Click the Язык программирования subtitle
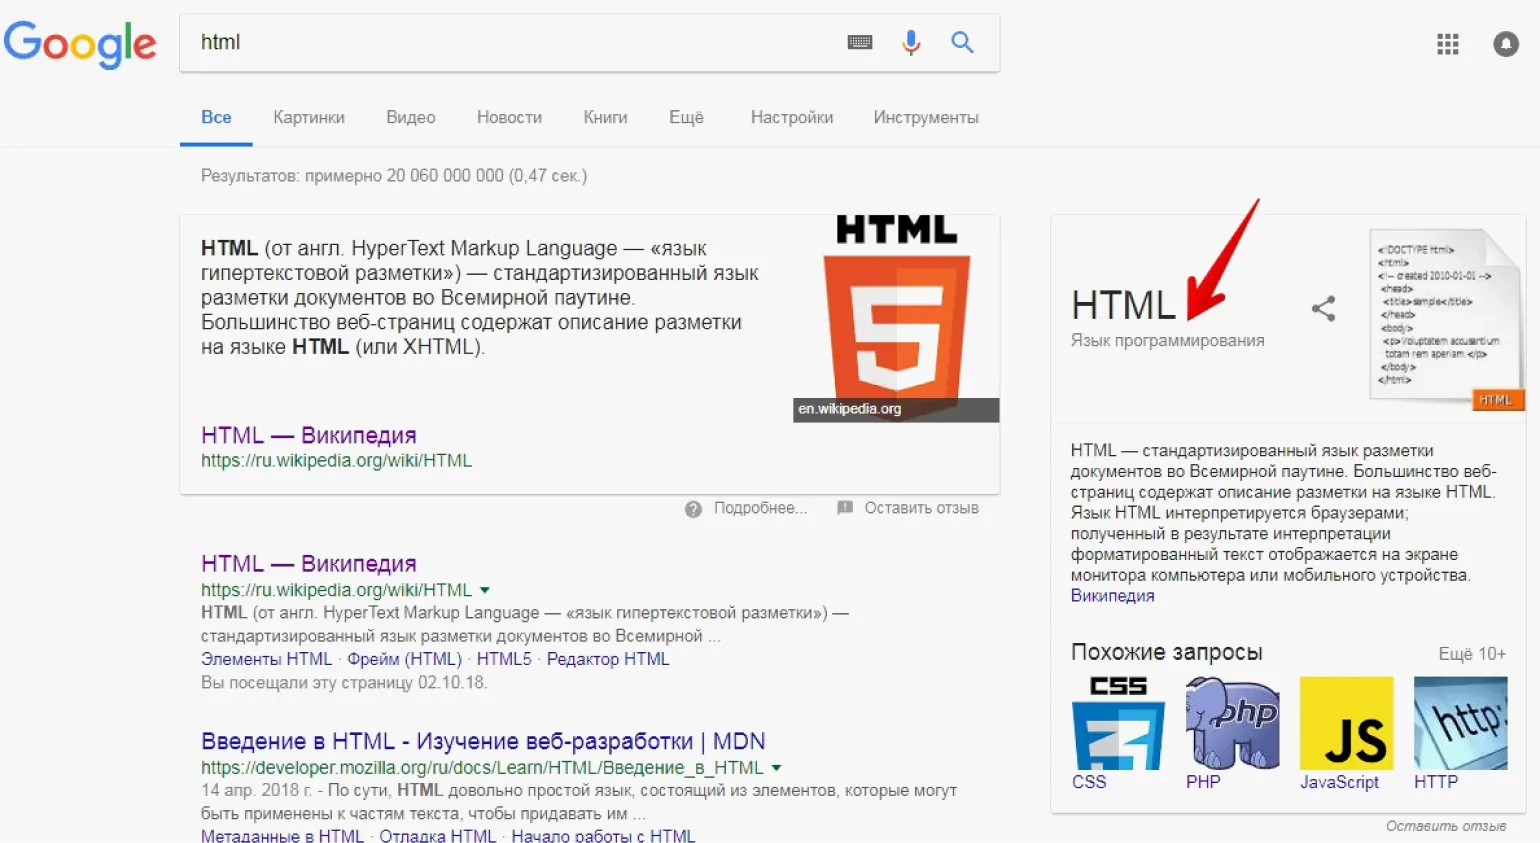The width and height of the screenshot is (1540, 843). coord(1167,341)
